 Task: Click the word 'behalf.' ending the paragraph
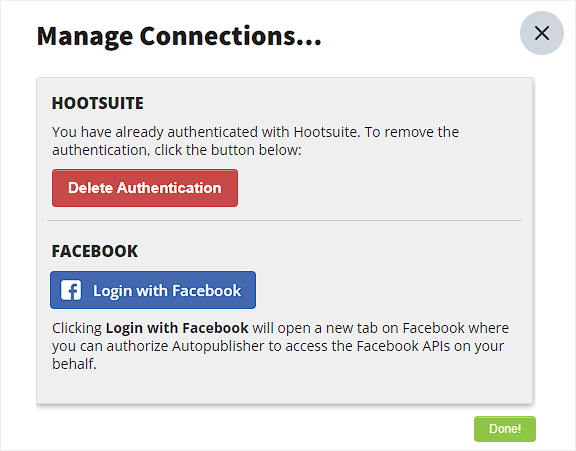click(x=74, y=364)
